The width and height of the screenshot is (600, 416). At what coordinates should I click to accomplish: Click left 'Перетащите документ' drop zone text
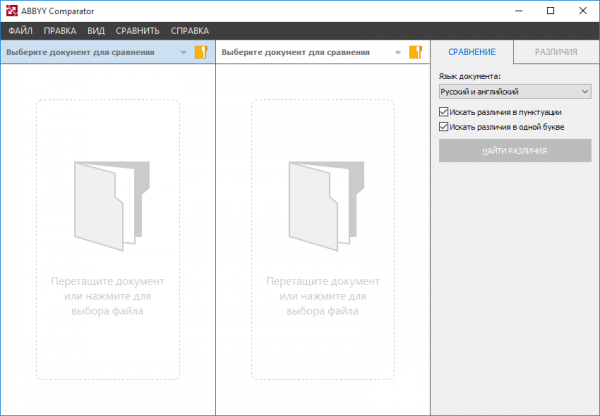coord(108,296)
